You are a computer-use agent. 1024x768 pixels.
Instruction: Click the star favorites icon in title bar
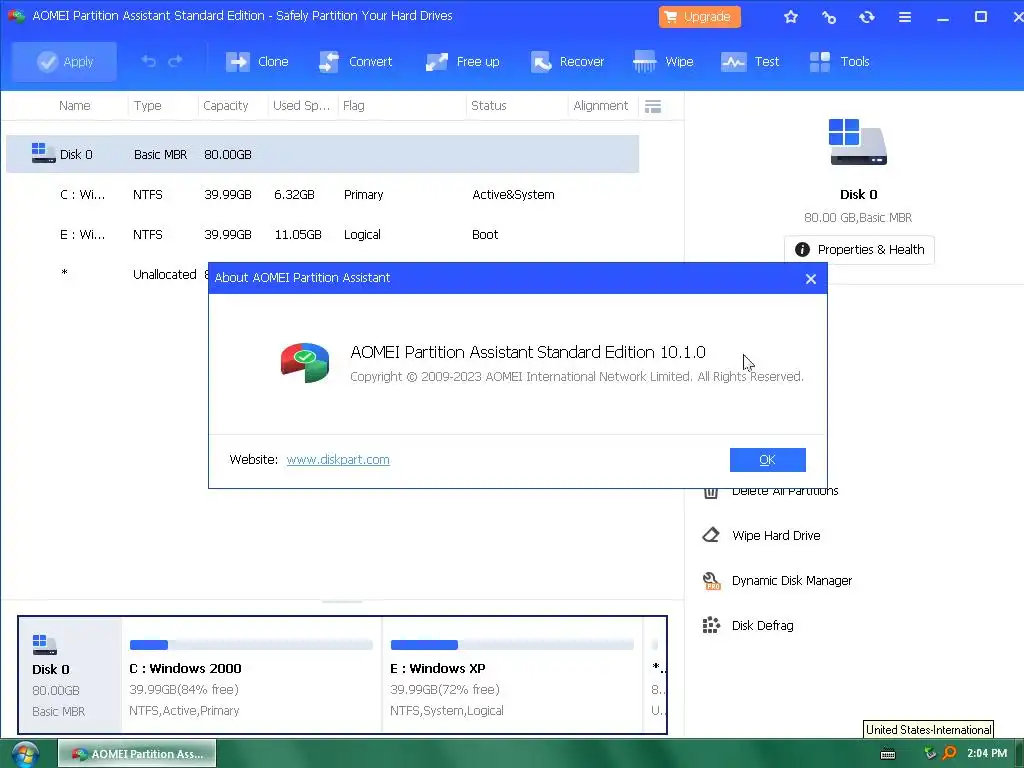[x=791, y=17]
